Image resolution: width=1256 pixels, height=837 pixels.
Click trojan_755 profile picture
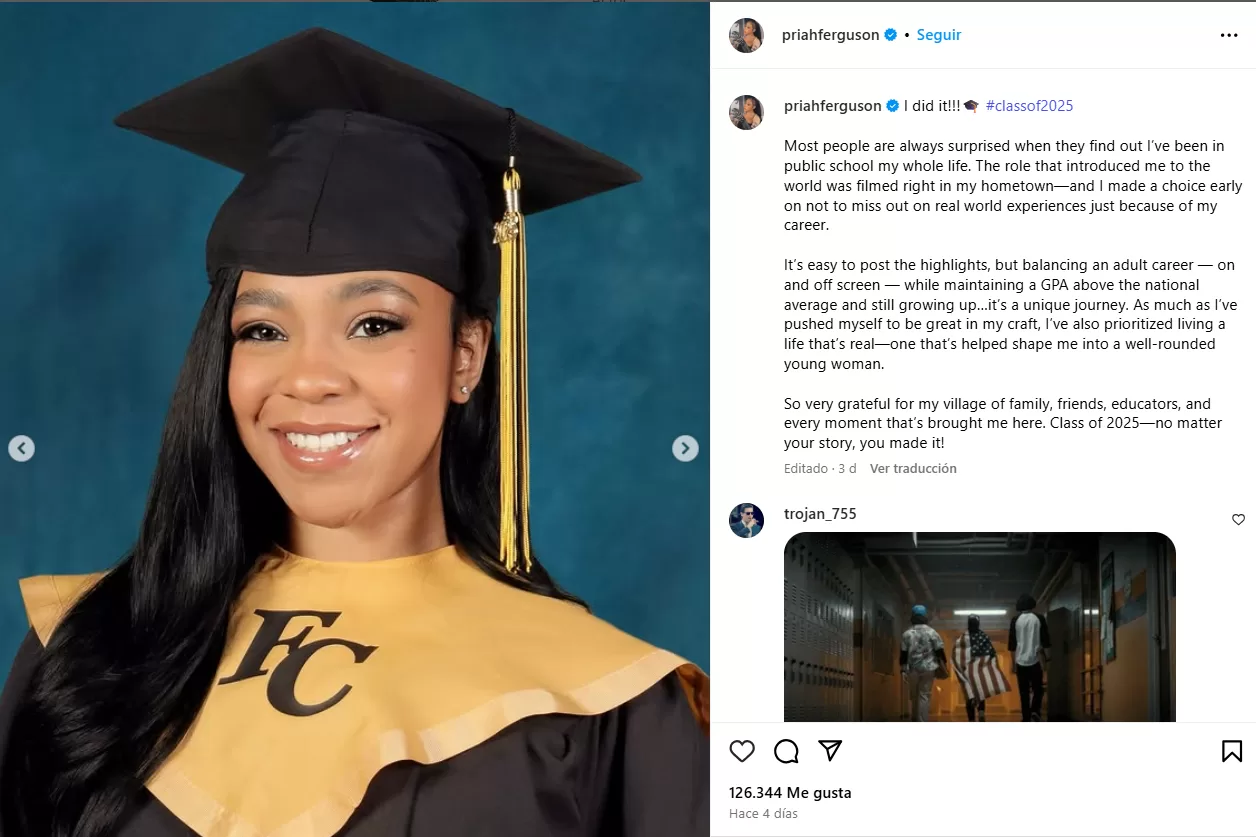[746, 521]
